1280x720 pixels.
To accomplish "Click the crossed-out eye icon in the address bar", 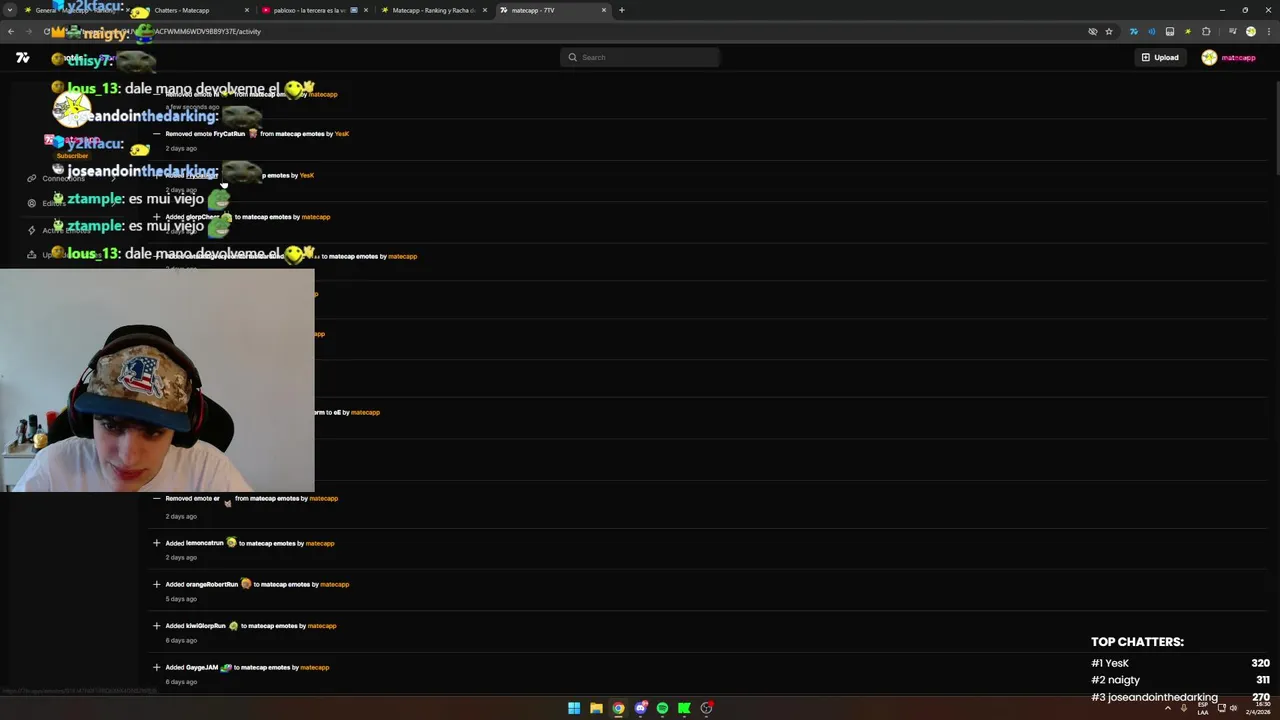I will [x=1093, y=31].
